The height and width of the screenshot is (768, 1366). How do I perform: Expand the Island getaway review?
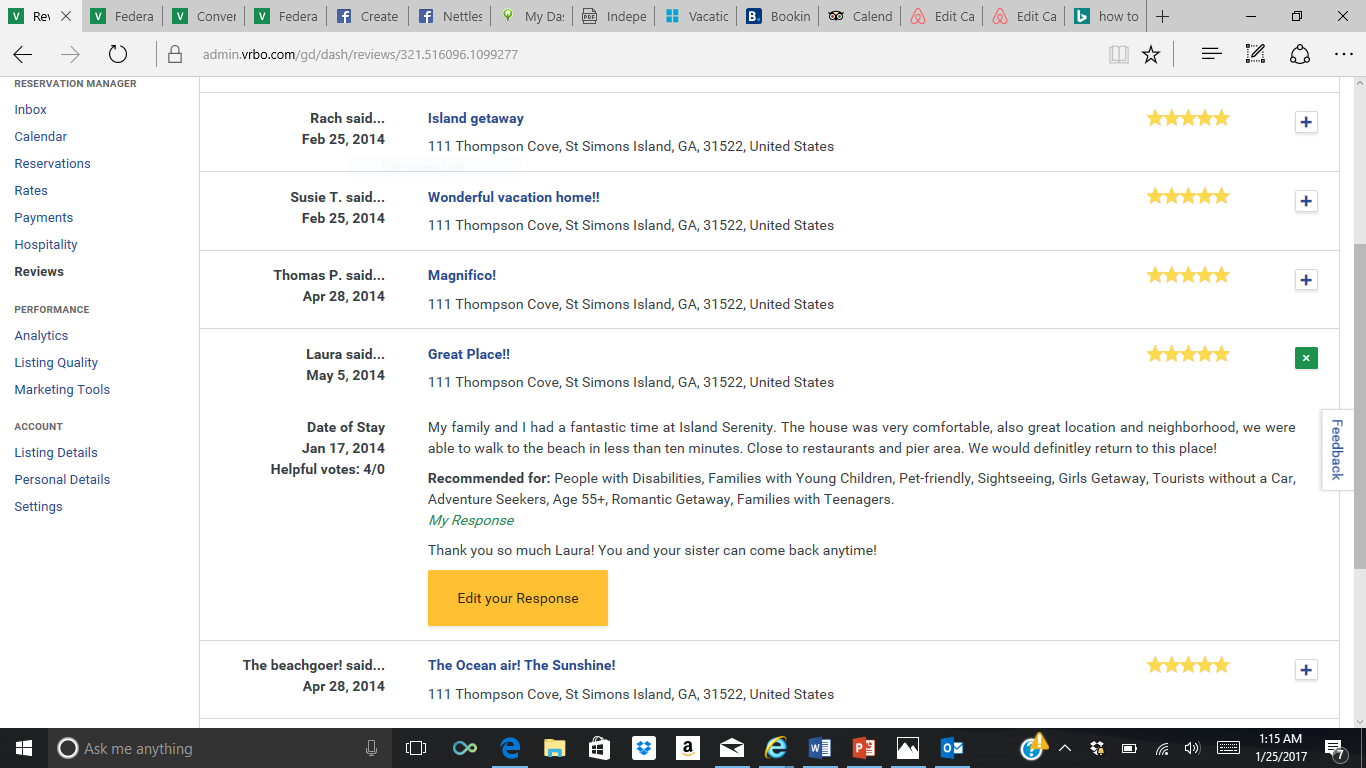pos(1305,122)
